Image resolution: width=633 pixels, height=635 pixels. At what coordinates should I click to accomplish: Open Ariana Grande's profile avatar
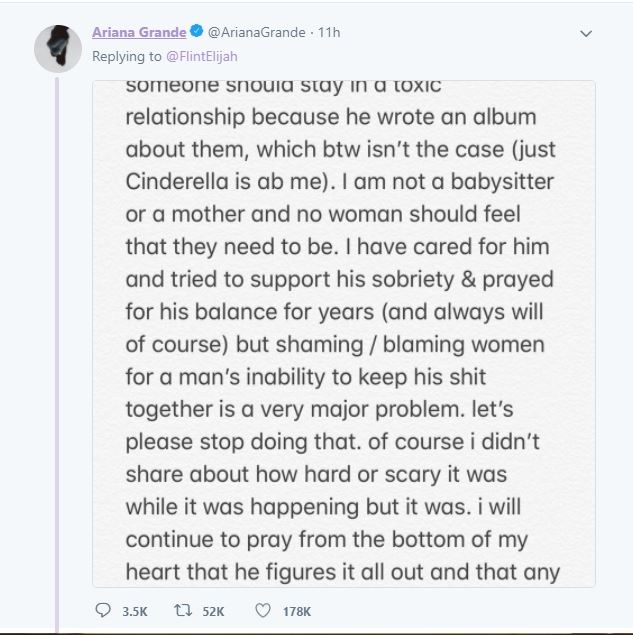coord(58,47)
